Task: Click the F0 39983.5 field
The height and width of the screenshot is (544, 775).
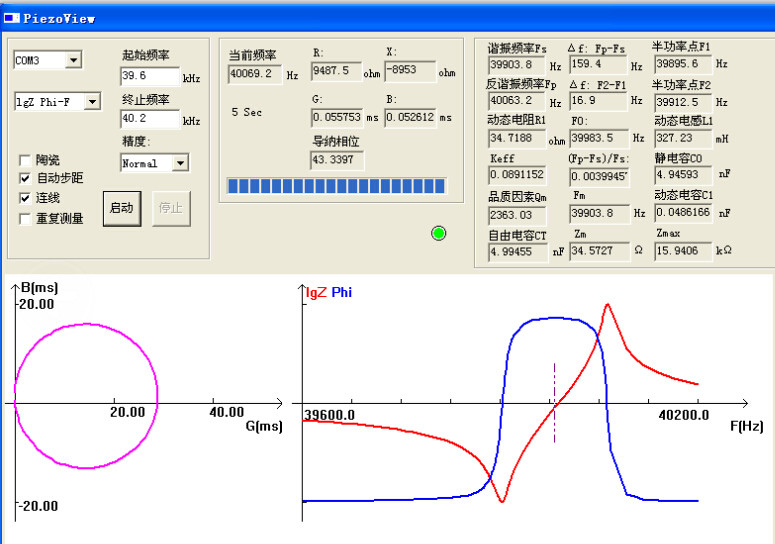Action: 600,138
